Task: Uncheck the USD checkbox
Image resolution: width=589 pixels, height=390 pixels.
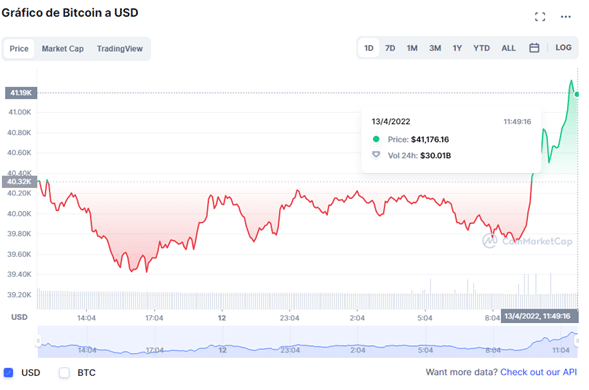Action: [8, 373]
